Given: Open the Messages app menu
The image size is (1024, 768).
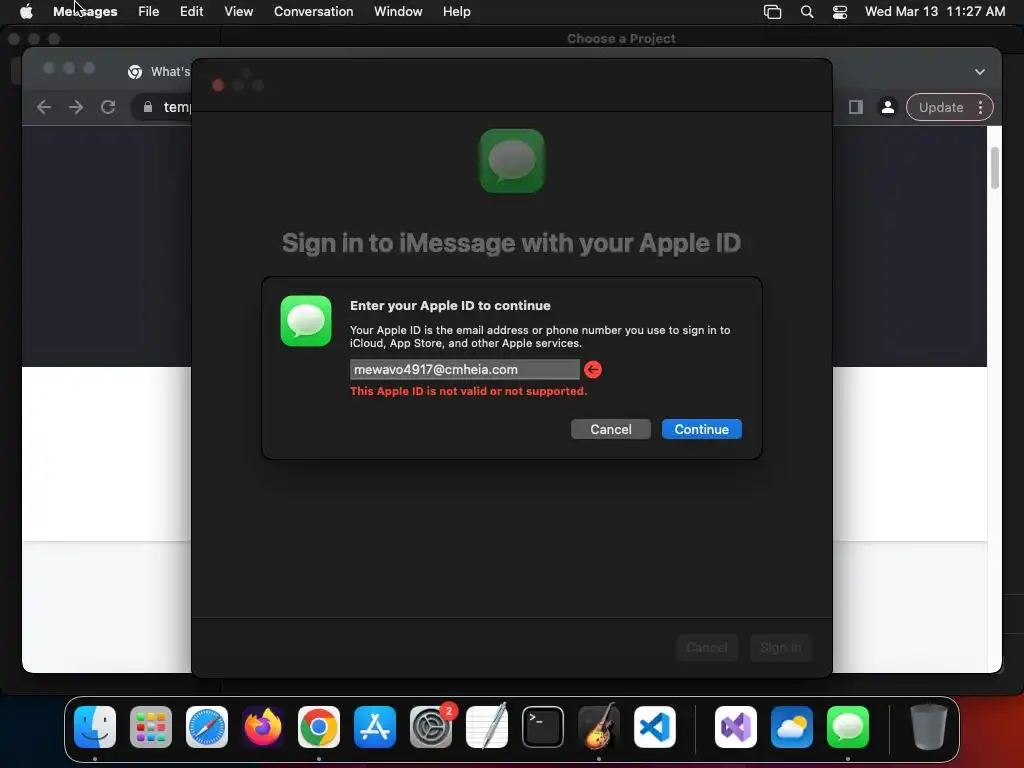Looking at the screenshot, I should point(85,11).
